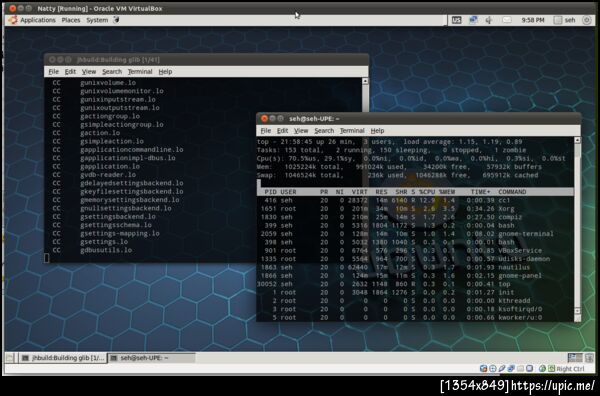Click gunixvolumemonitor.lo in build output
The height and width of the screenshot is (396, 600).
(122, 91)
